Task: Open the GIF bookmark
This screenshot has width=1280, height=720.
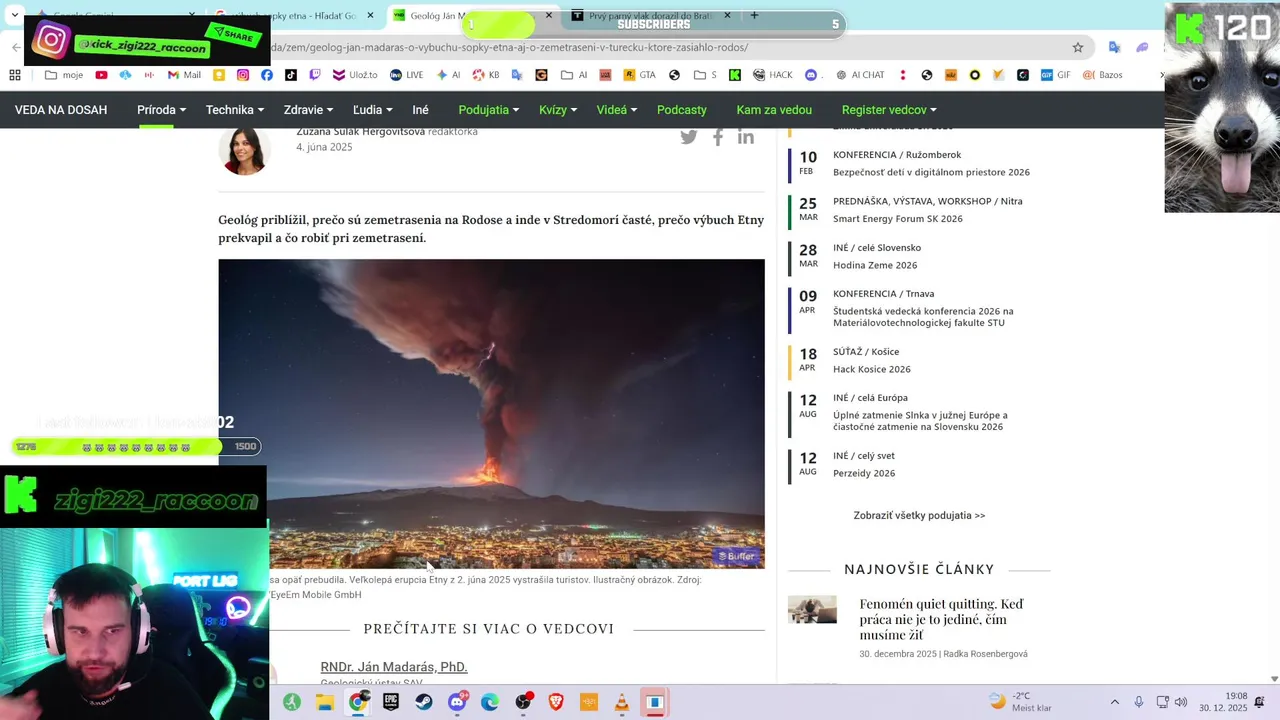Action: coord(1055,75)
